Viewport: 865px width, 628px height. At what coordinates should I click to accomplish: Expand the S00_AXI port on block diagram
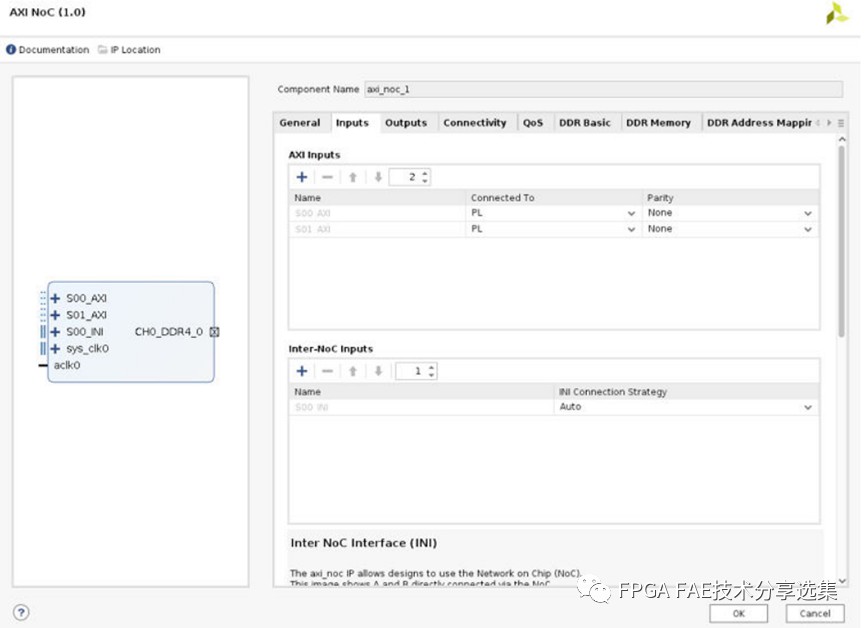[55, 299]
